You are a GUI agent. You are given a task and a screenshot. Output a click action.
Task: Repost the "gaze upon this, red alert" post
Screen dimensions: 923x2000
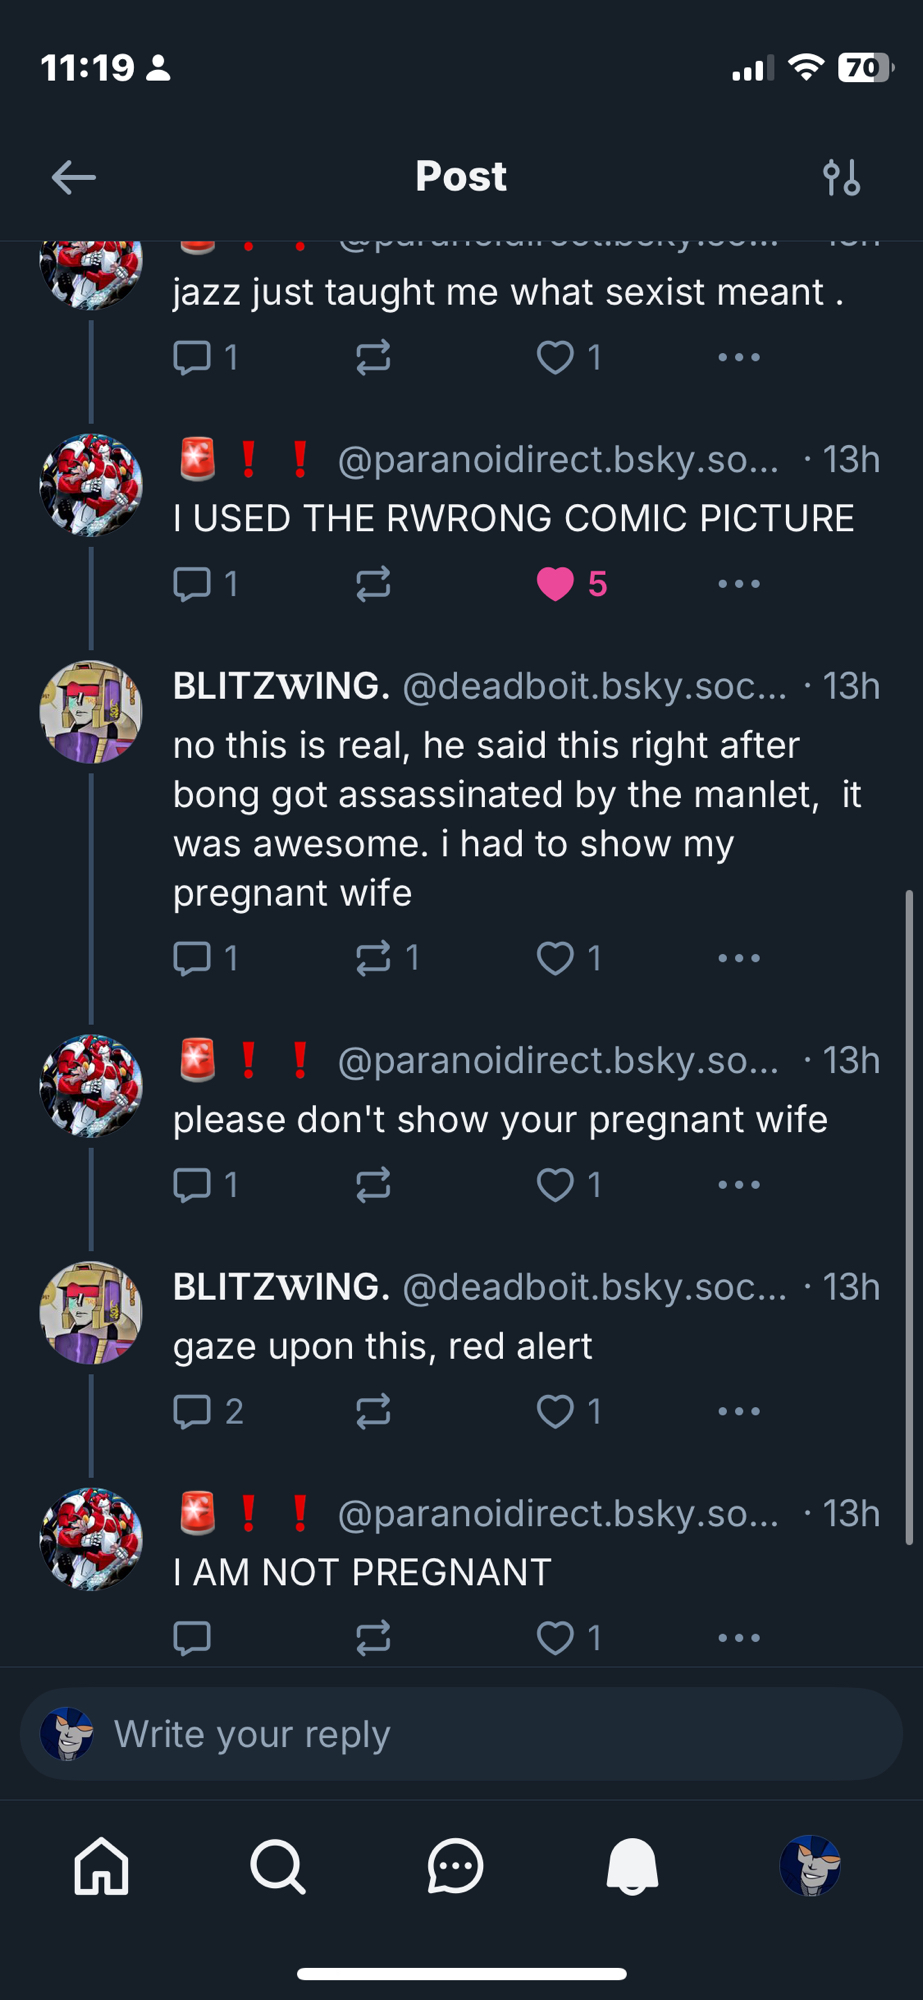click(x=373, y=1411)
